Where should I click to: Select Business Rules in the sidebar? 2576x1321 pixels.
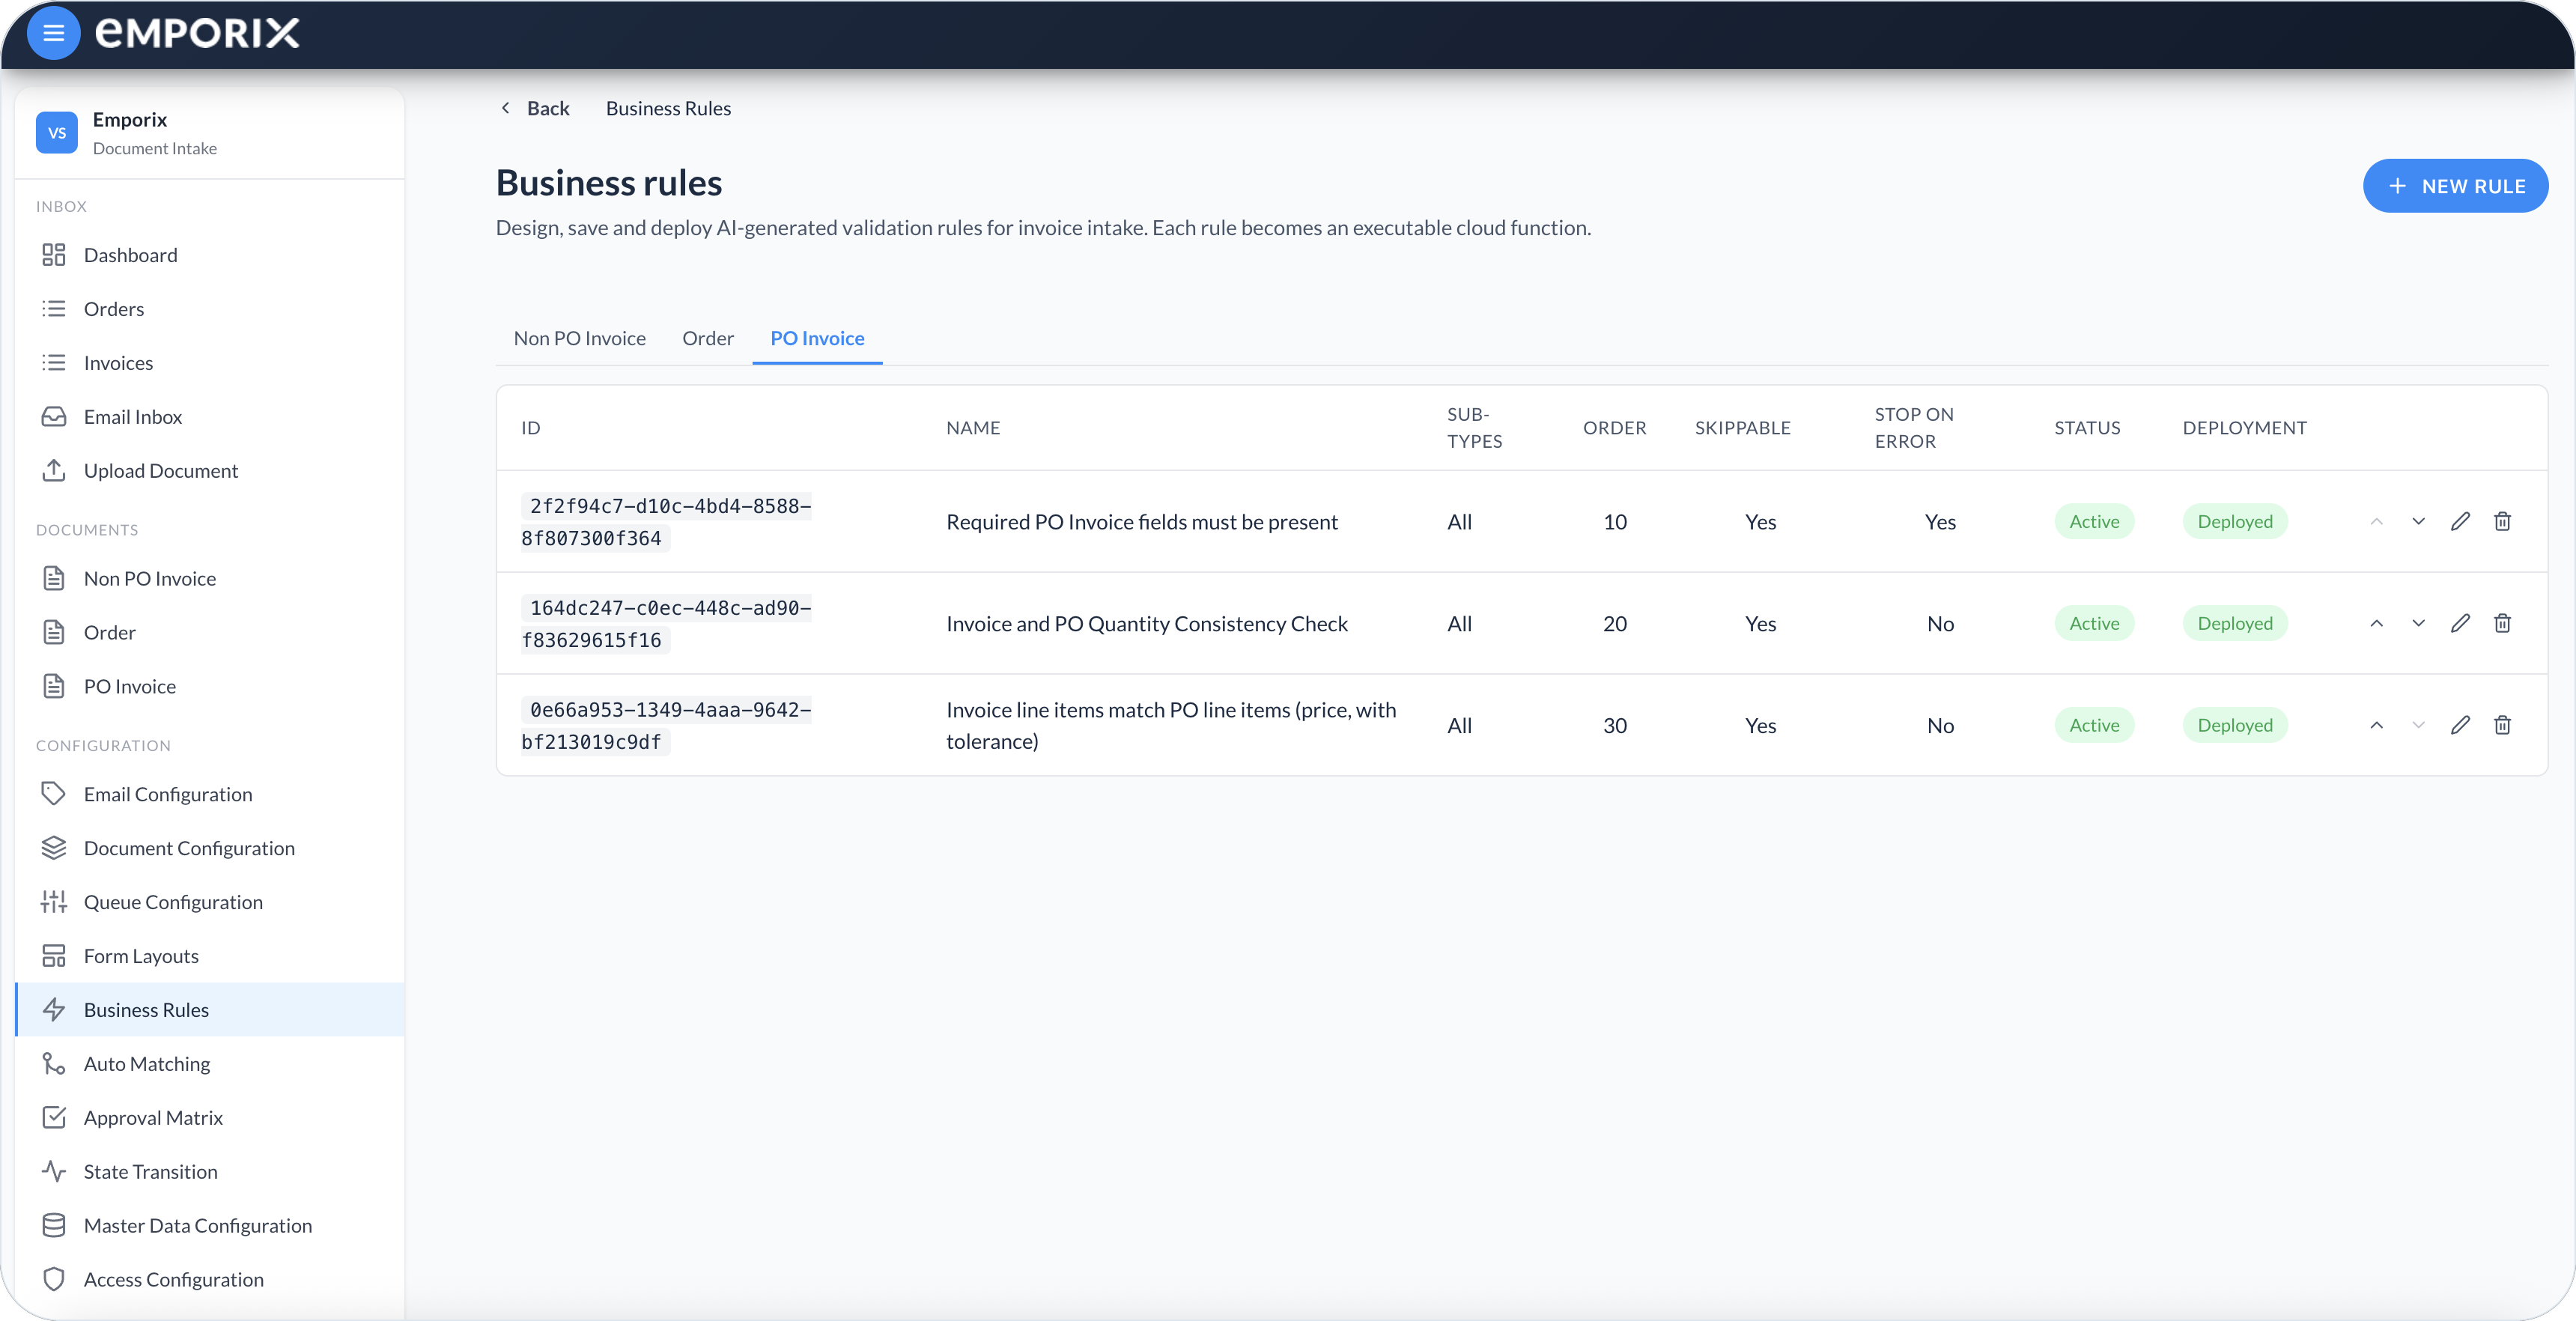pos(210,1010)
